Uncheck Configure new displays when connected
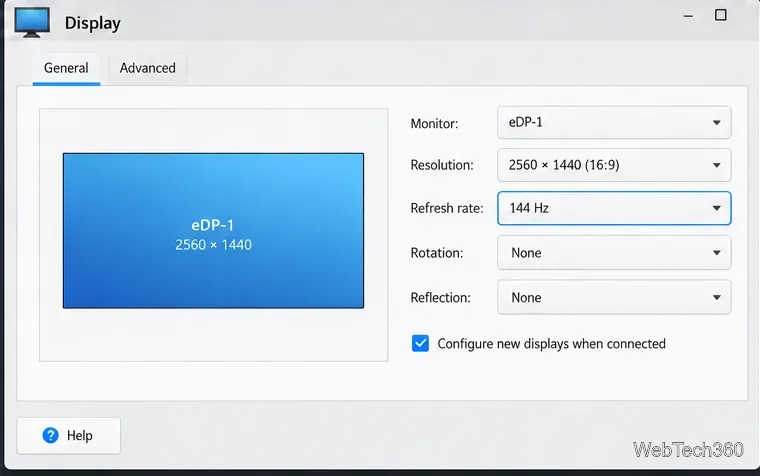Screen dimensions: 760x476 coord(420,343)
